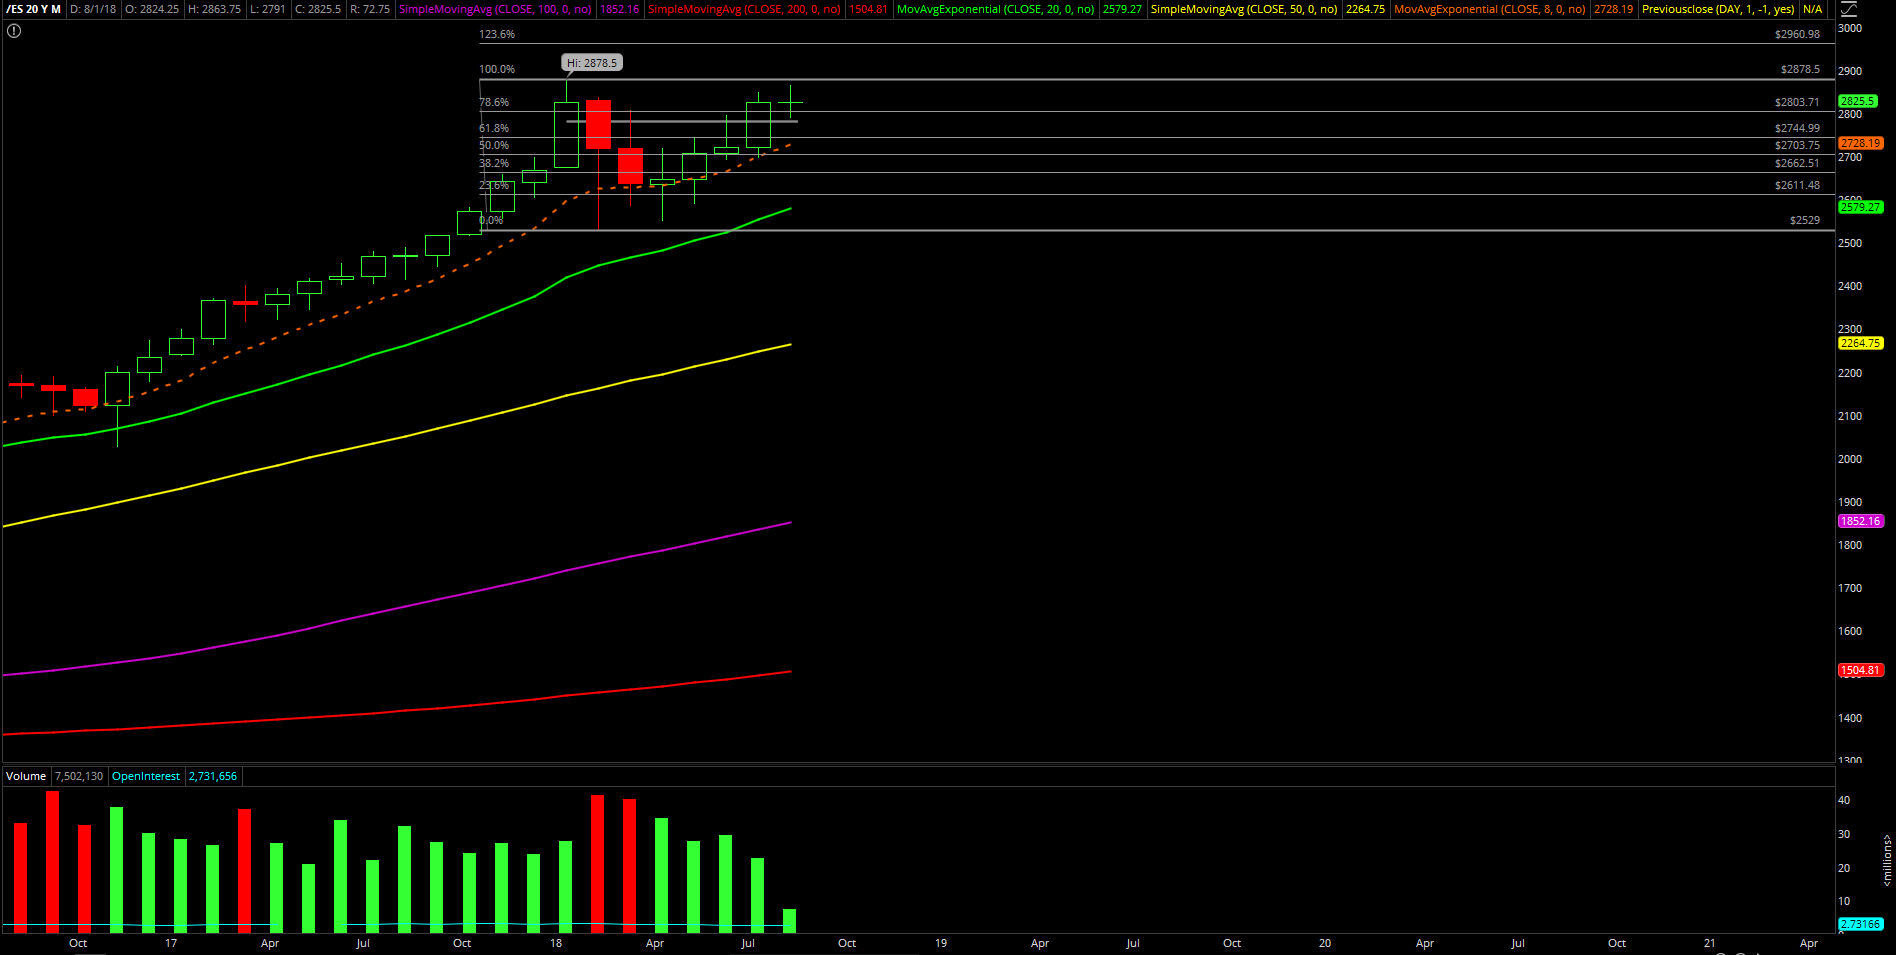Click the $2611.48 Fibonacci price label
The width and height of the screenshot is (1896, 955).
click(x=1797, y=185)
